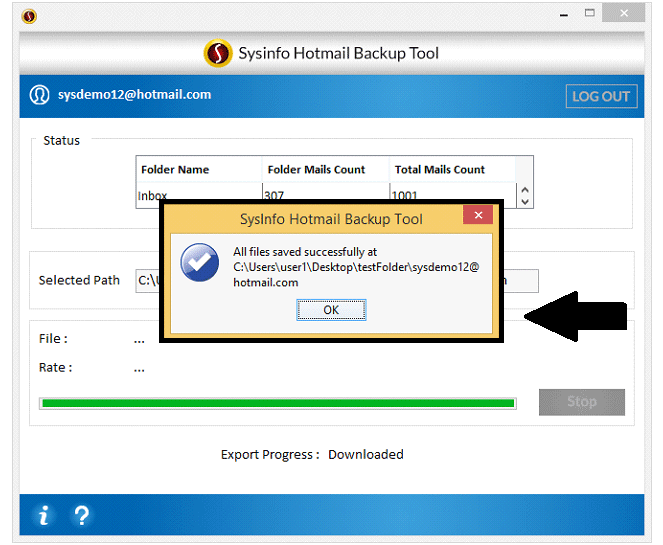The width and height of the screenshot is (663, 545).
Task: Click the dialog title bar text
Action: coord(331,219)
